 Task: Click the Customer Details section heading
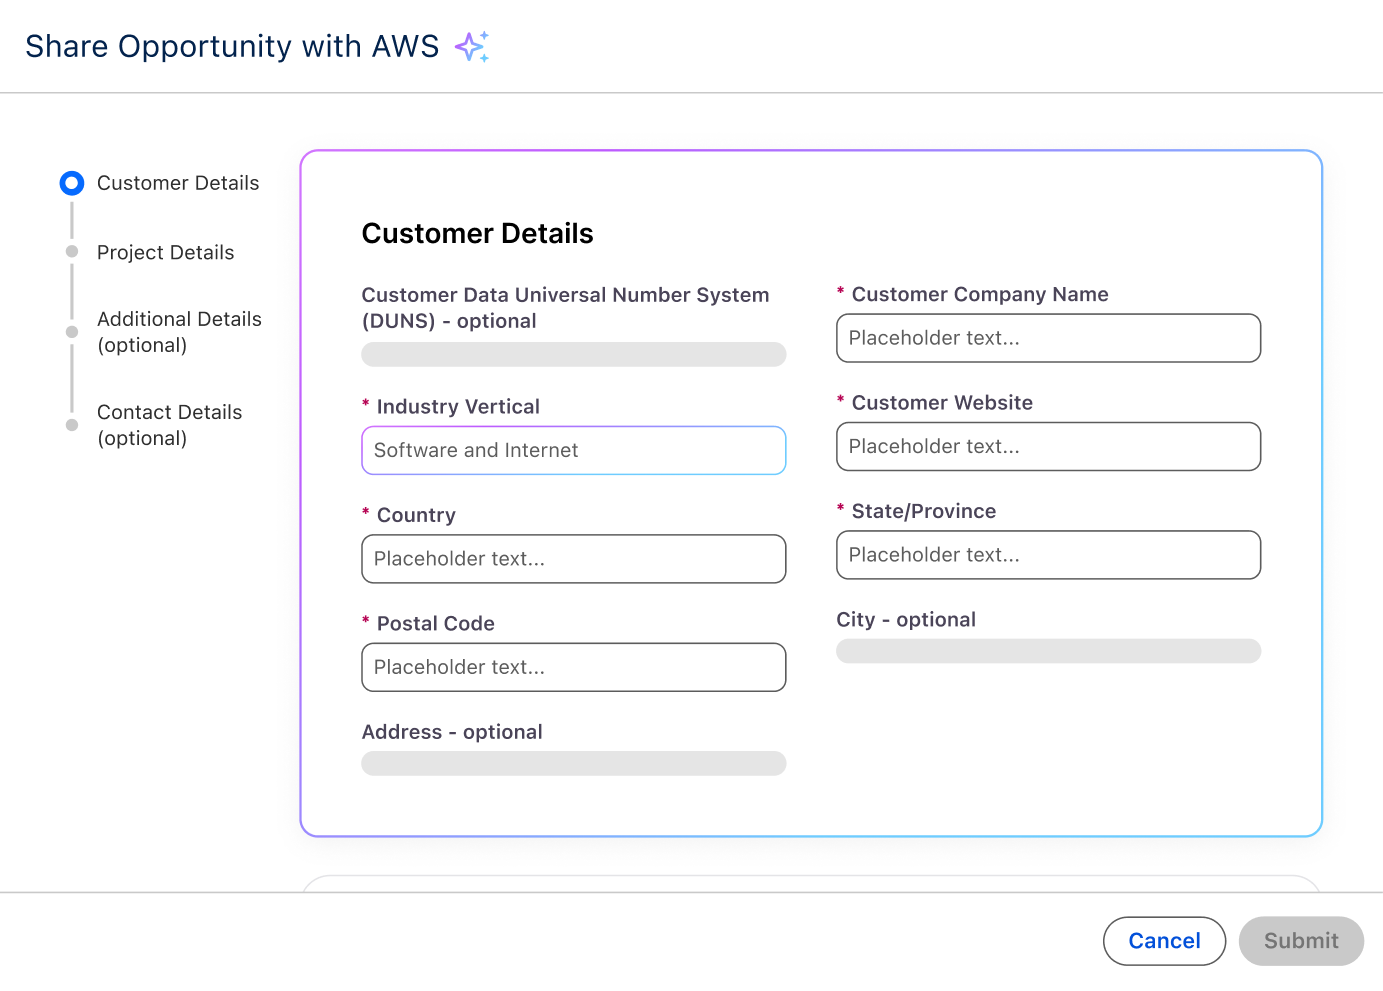pos(477,233)
